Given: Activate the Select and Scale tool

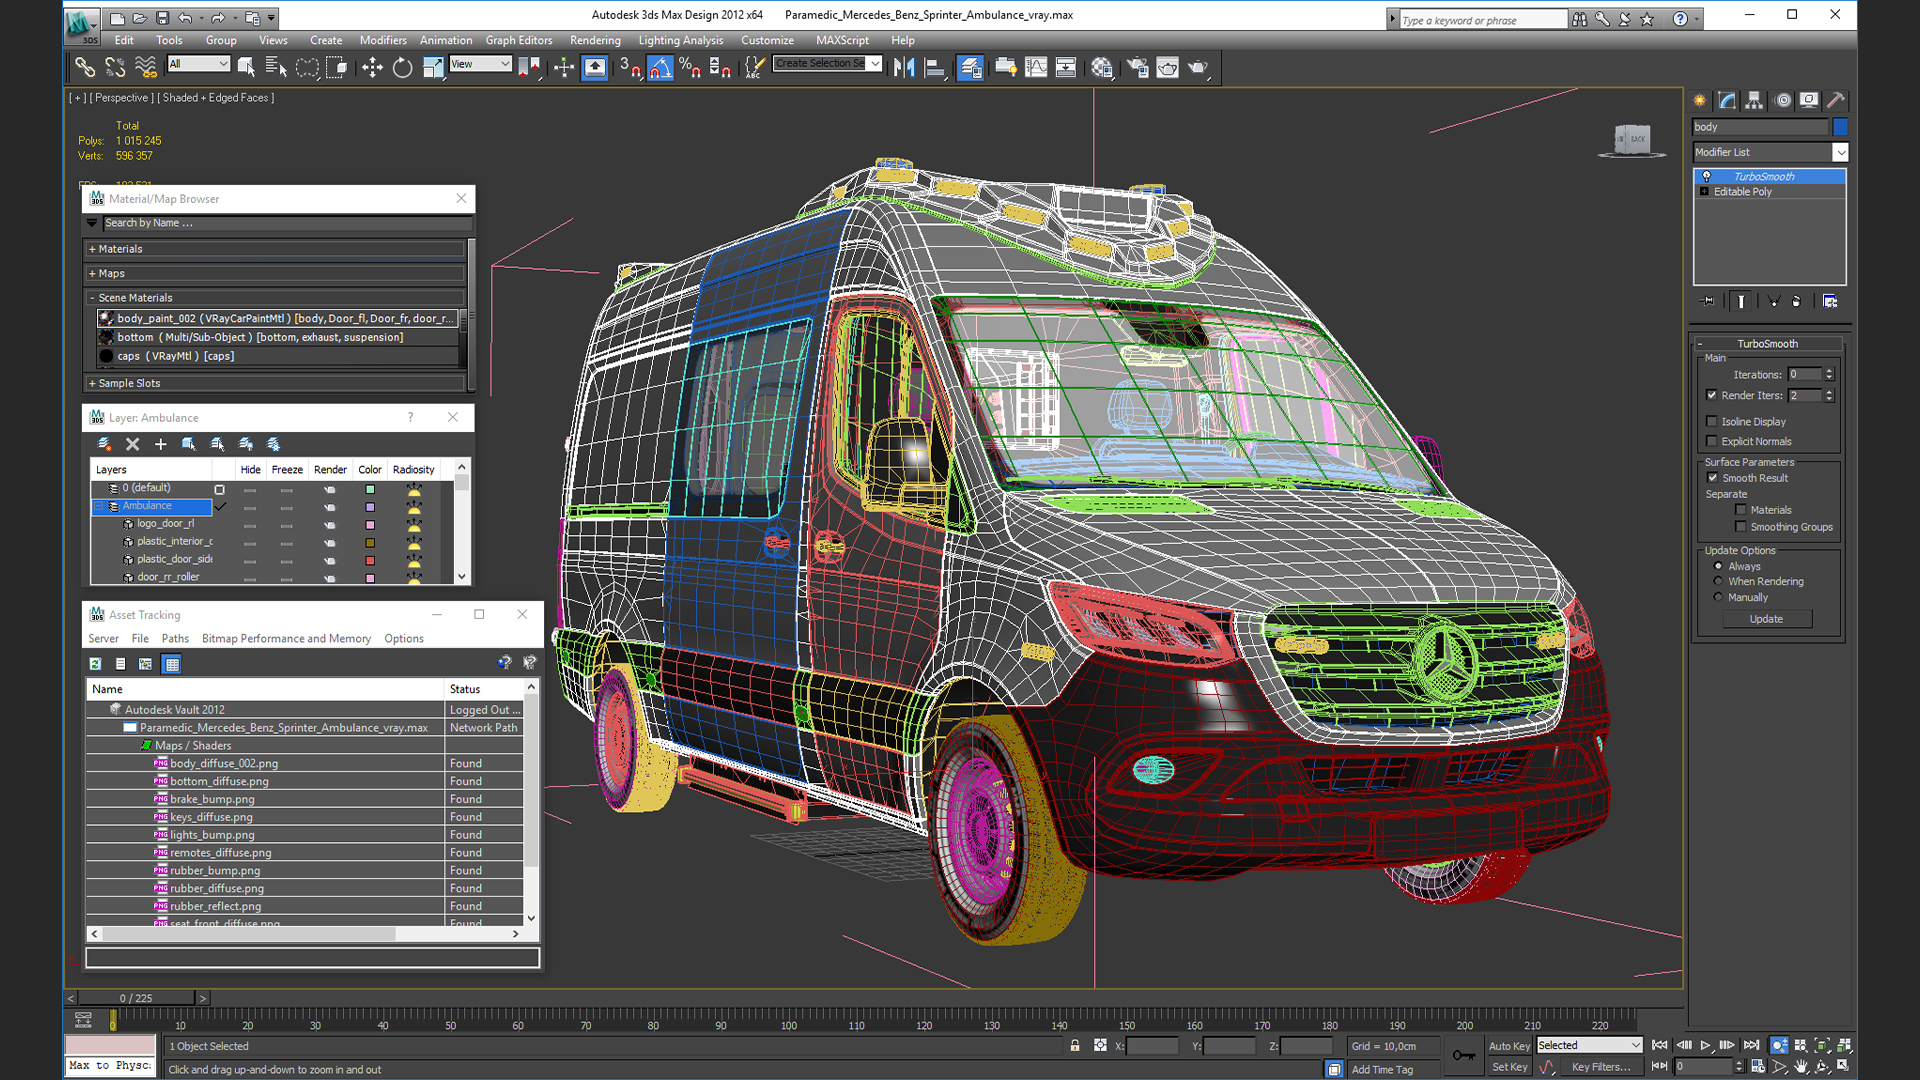Looking at the screenshot, I should pyautogui.click(x=433, y=67).
